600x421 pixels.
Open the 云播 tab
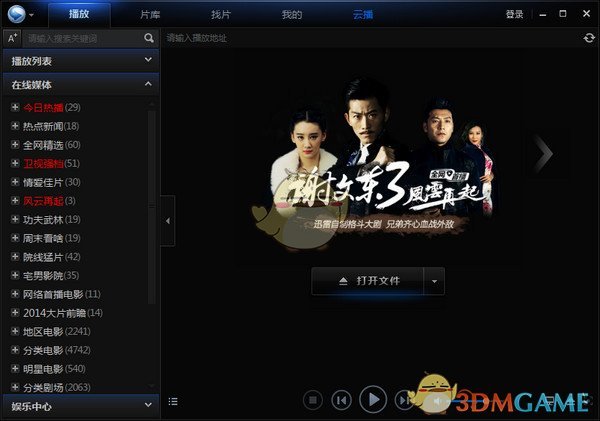click(x=362, y=14)
